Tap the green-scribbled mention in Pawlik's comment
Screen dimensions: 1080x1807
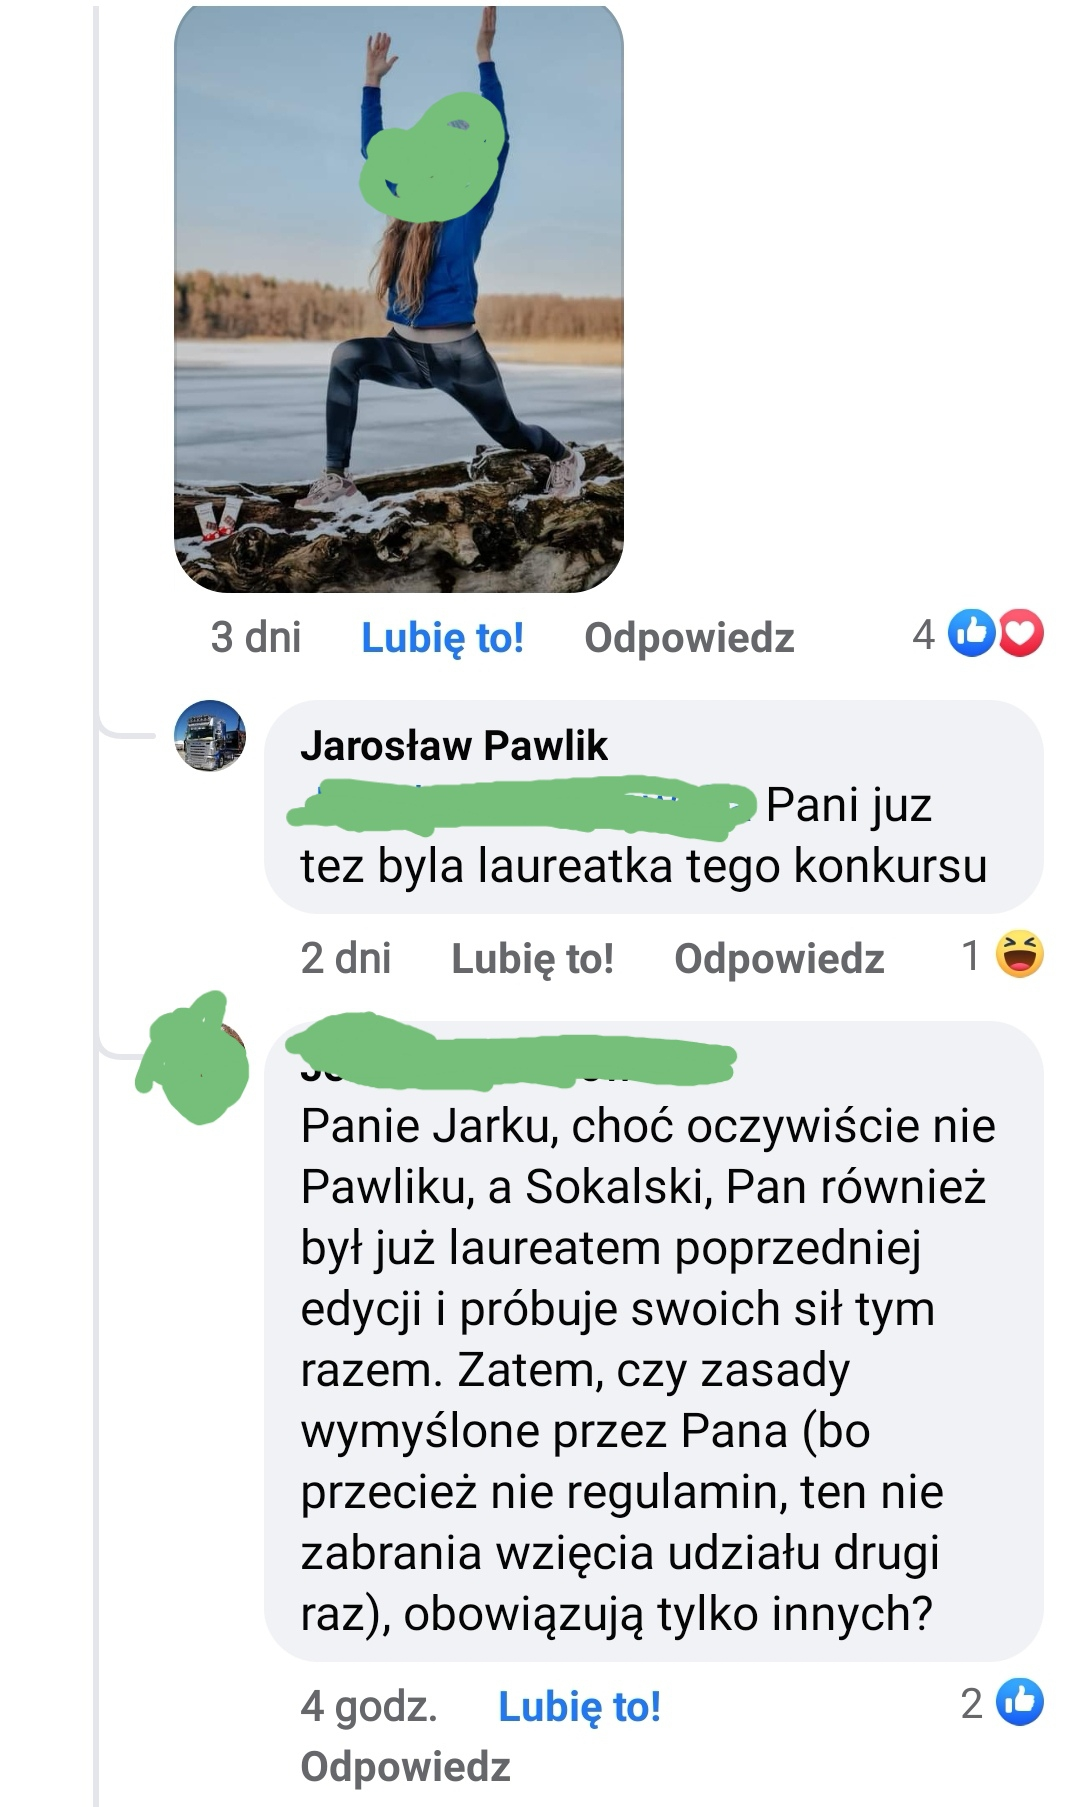(x=522, y=806)
